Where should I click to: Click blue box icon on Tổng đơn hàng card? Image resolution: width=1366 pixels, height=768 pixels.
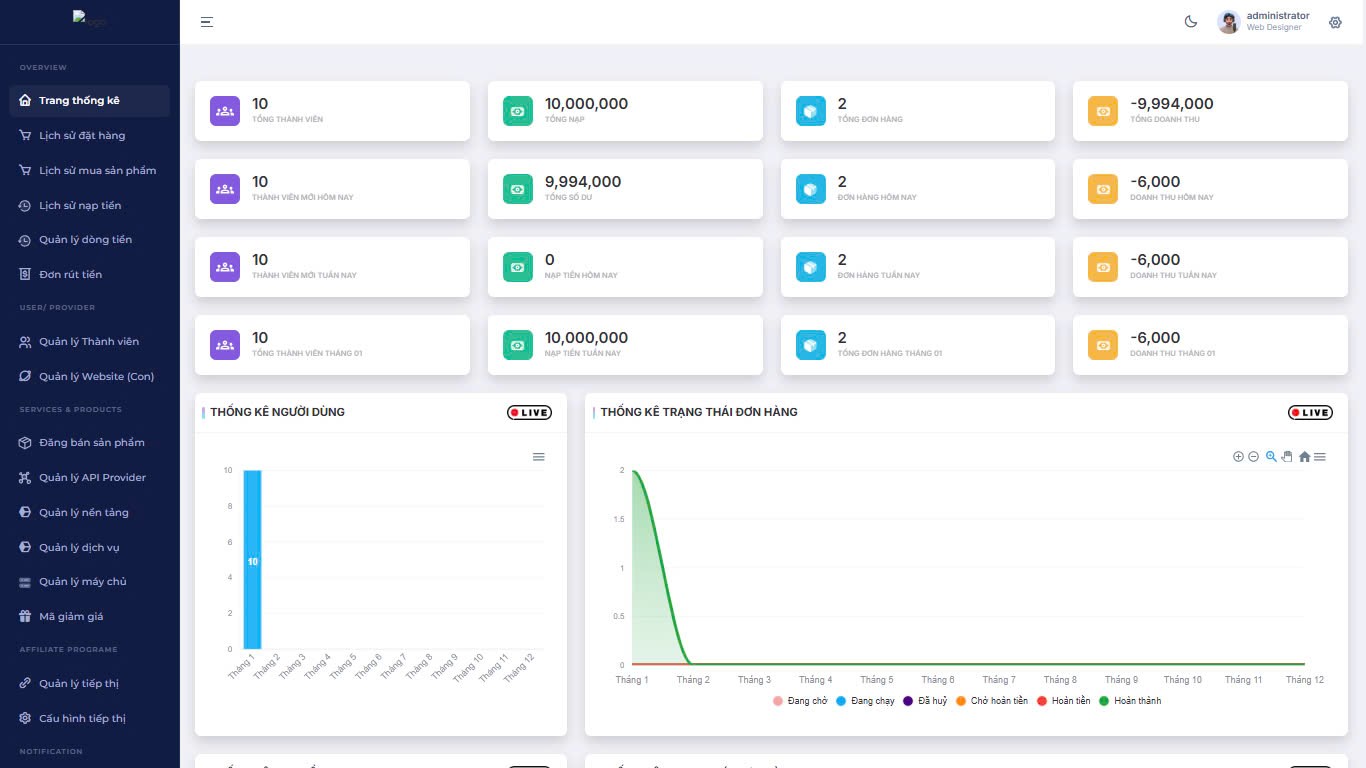811,111
